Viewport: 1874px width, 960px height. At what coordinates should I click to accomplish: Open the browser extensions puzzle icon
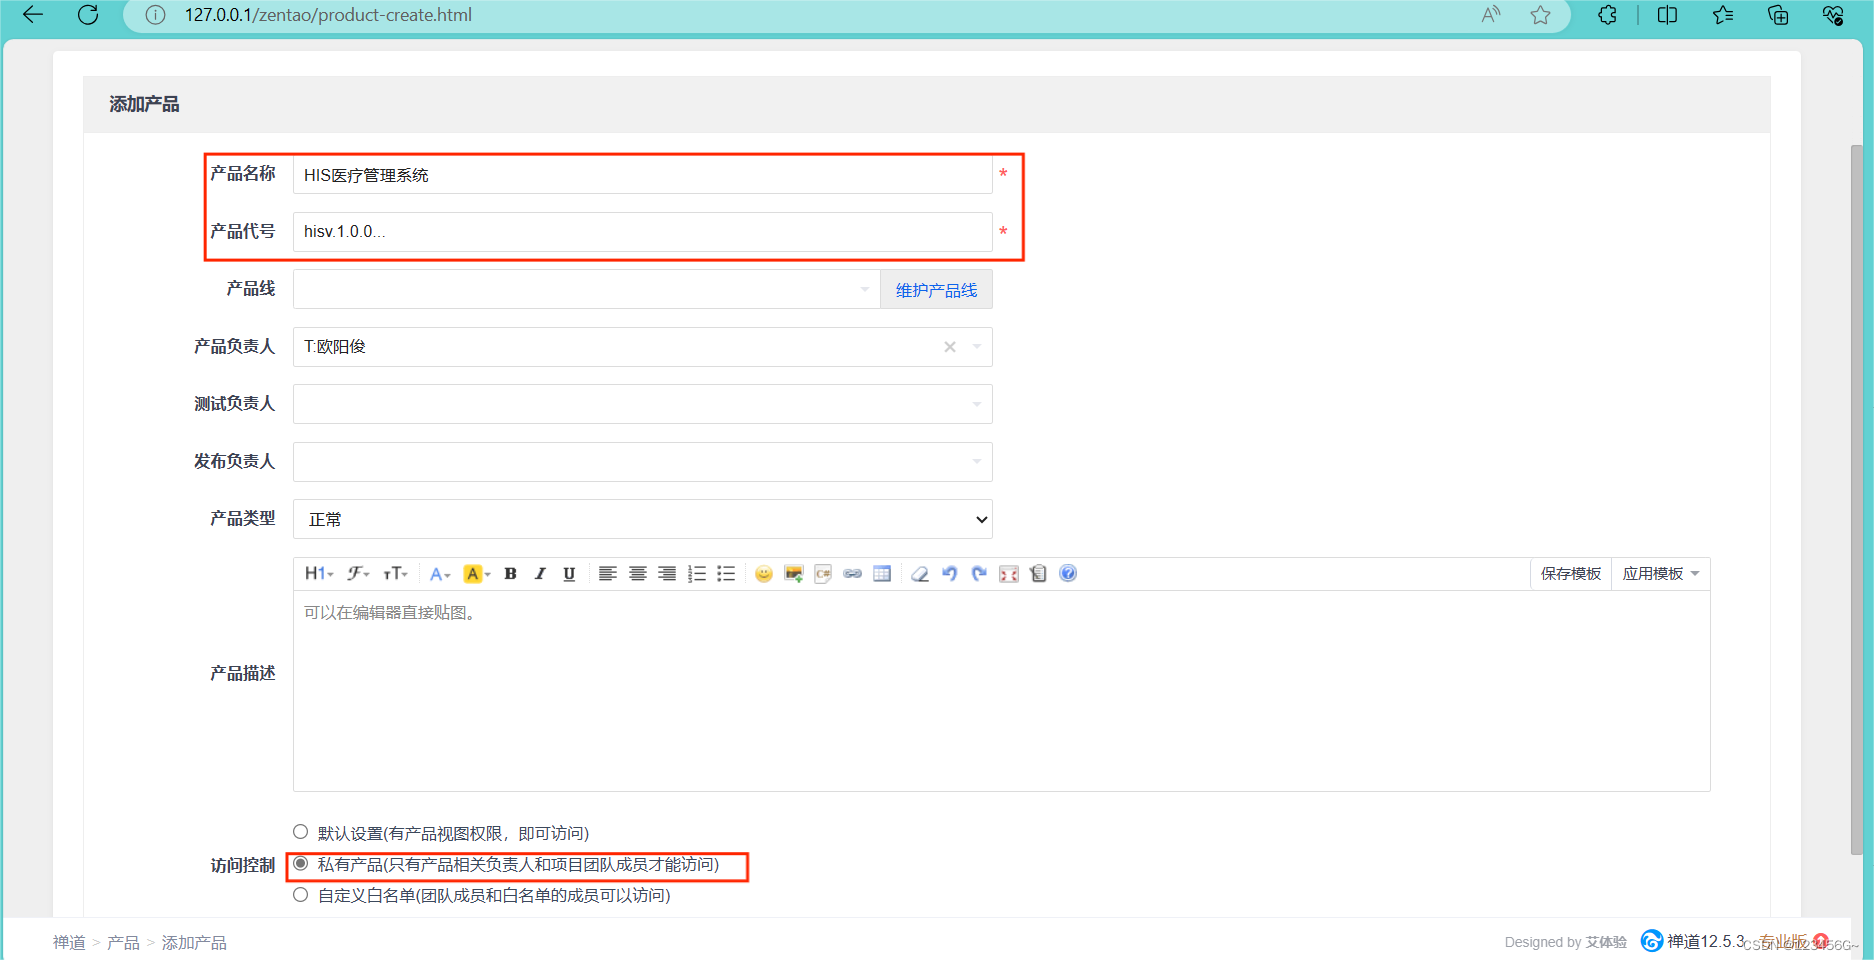point(1607,15)
